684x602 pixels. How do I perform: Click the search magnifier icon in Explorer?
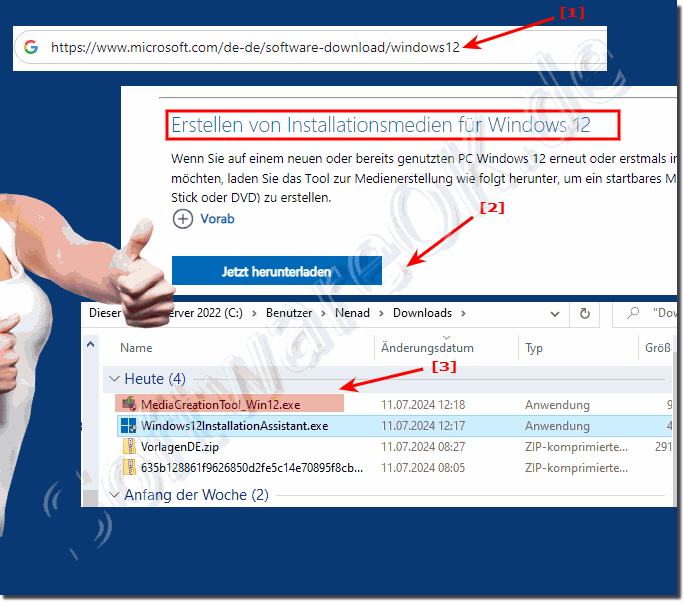pos(633,312)
